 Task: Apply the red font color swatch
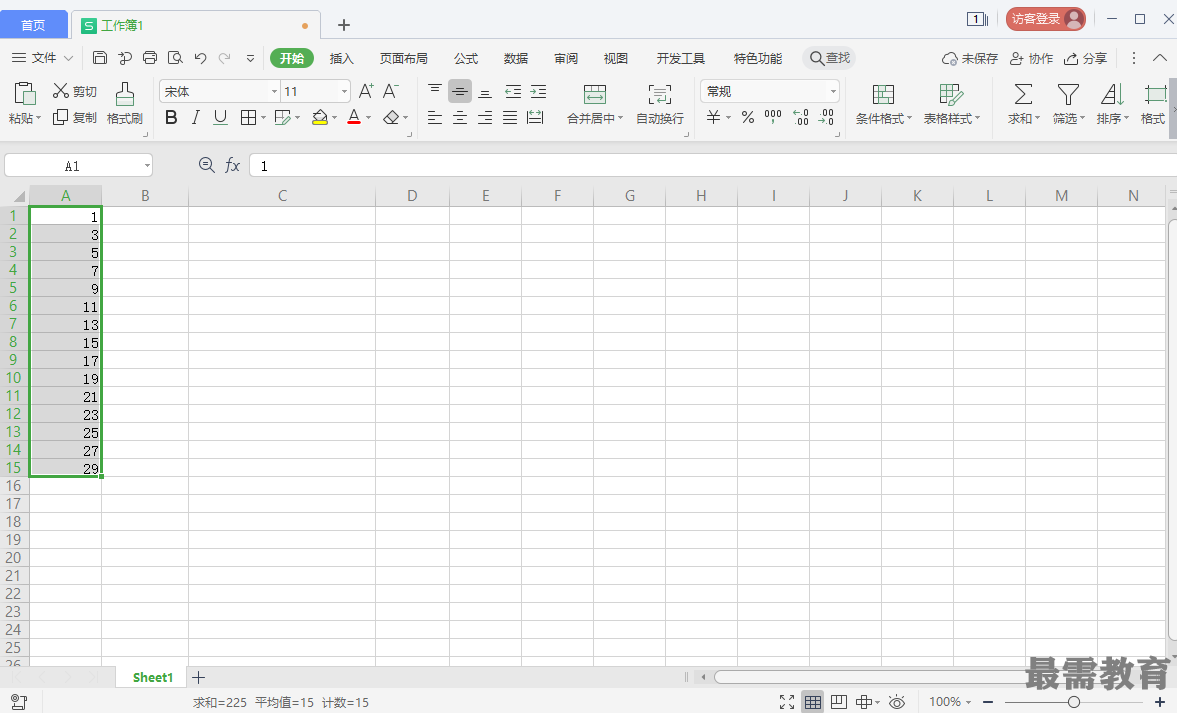coord(354,117)
